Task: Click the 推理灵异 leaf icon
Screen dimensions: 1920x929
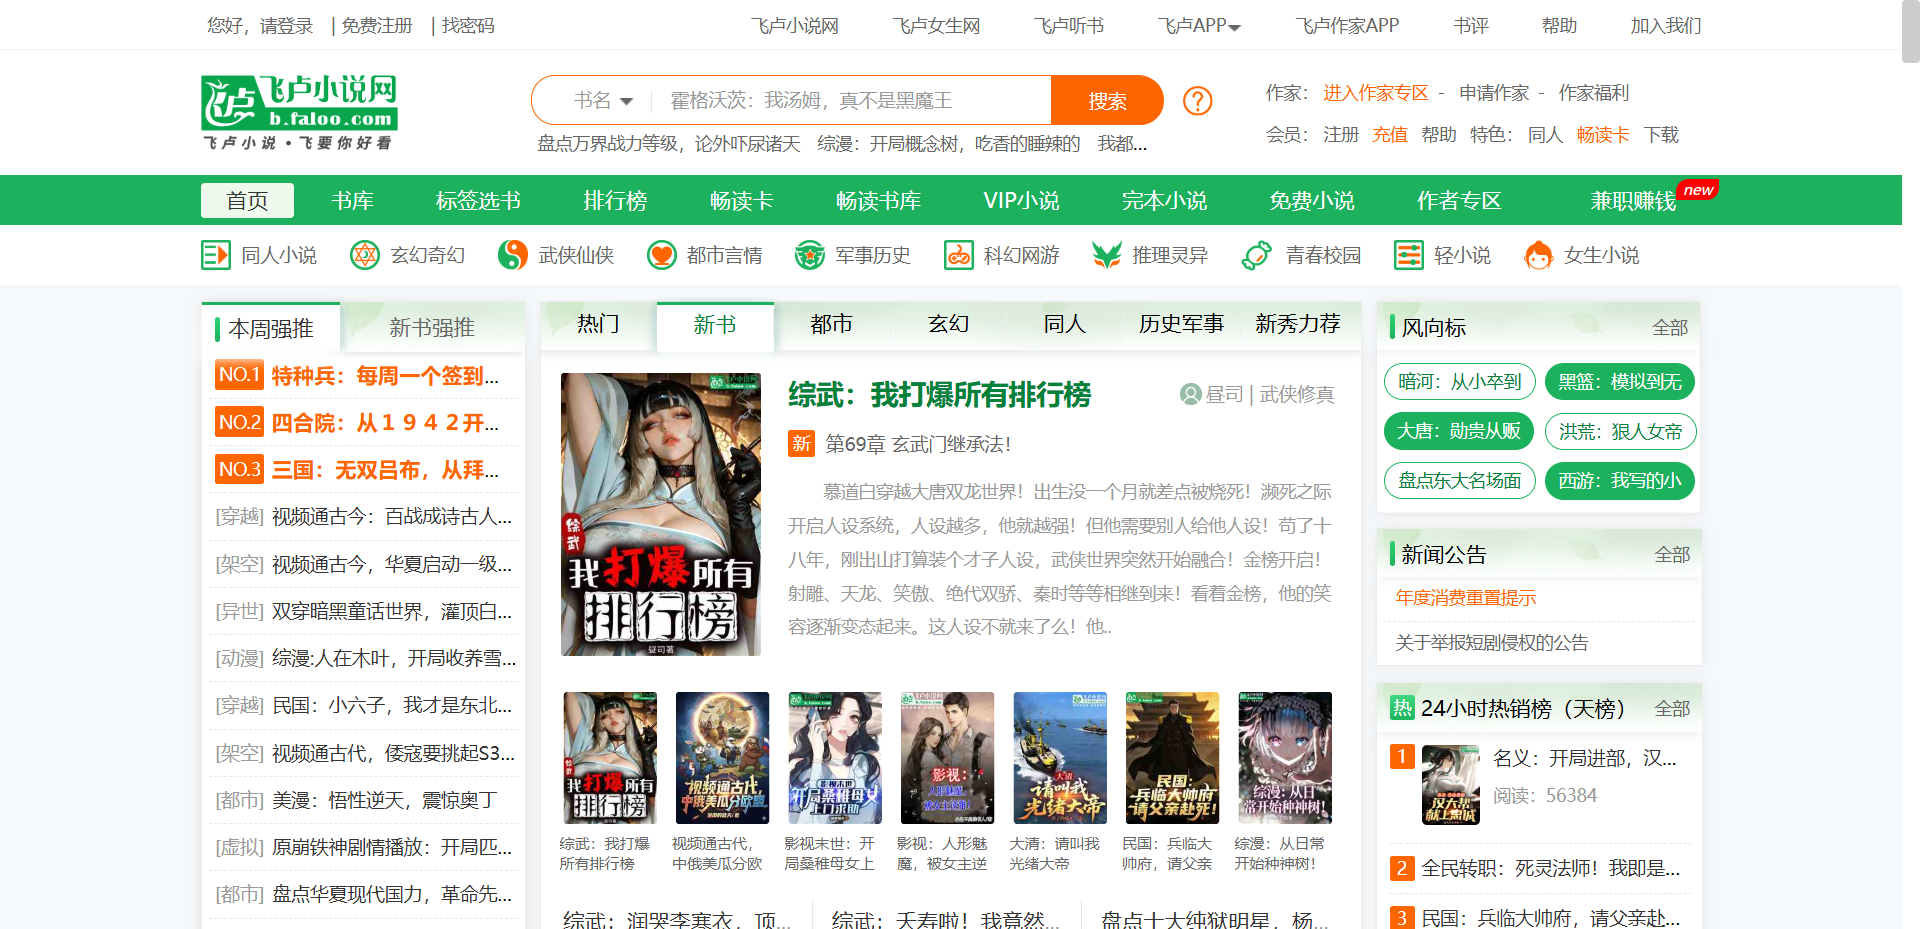Action: (x=1106, y=255)
